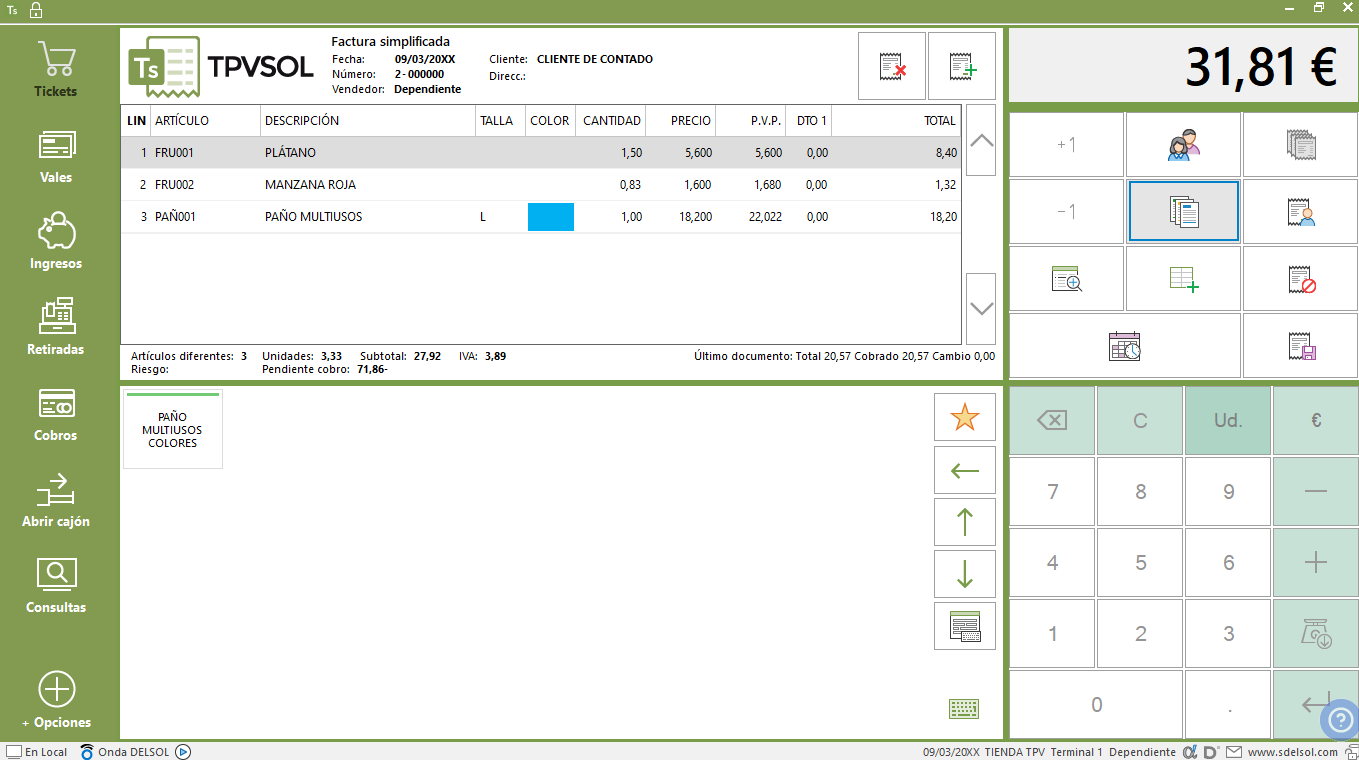Cancel ticket with red prohibited icon
1359x760 pixels.
(x=1300, y=279)
